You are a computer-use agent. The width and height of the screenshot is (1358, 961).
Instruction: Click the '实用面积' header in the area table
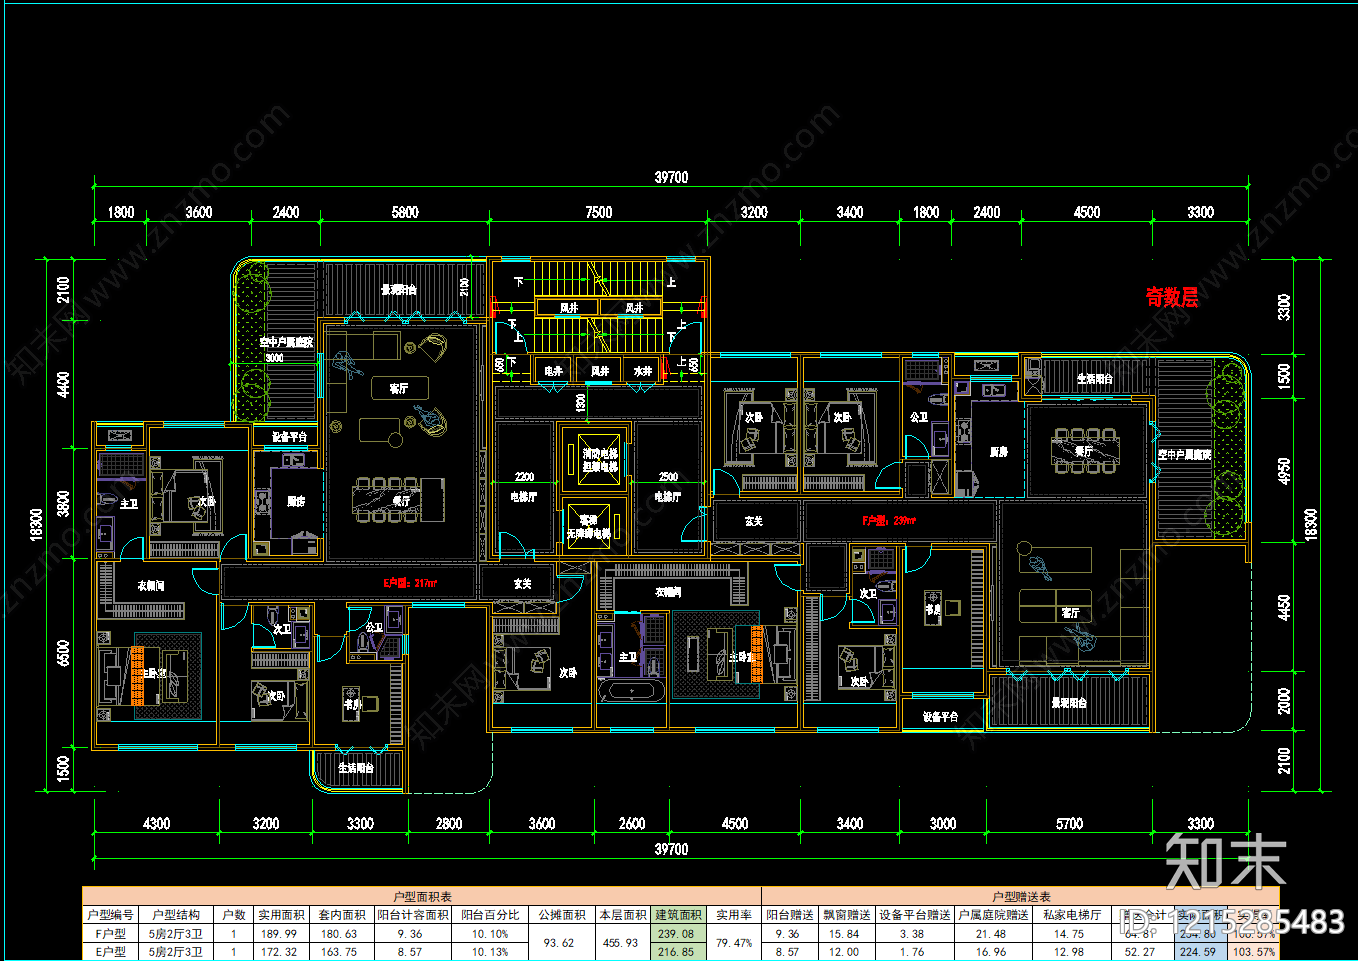coord(280,915)
